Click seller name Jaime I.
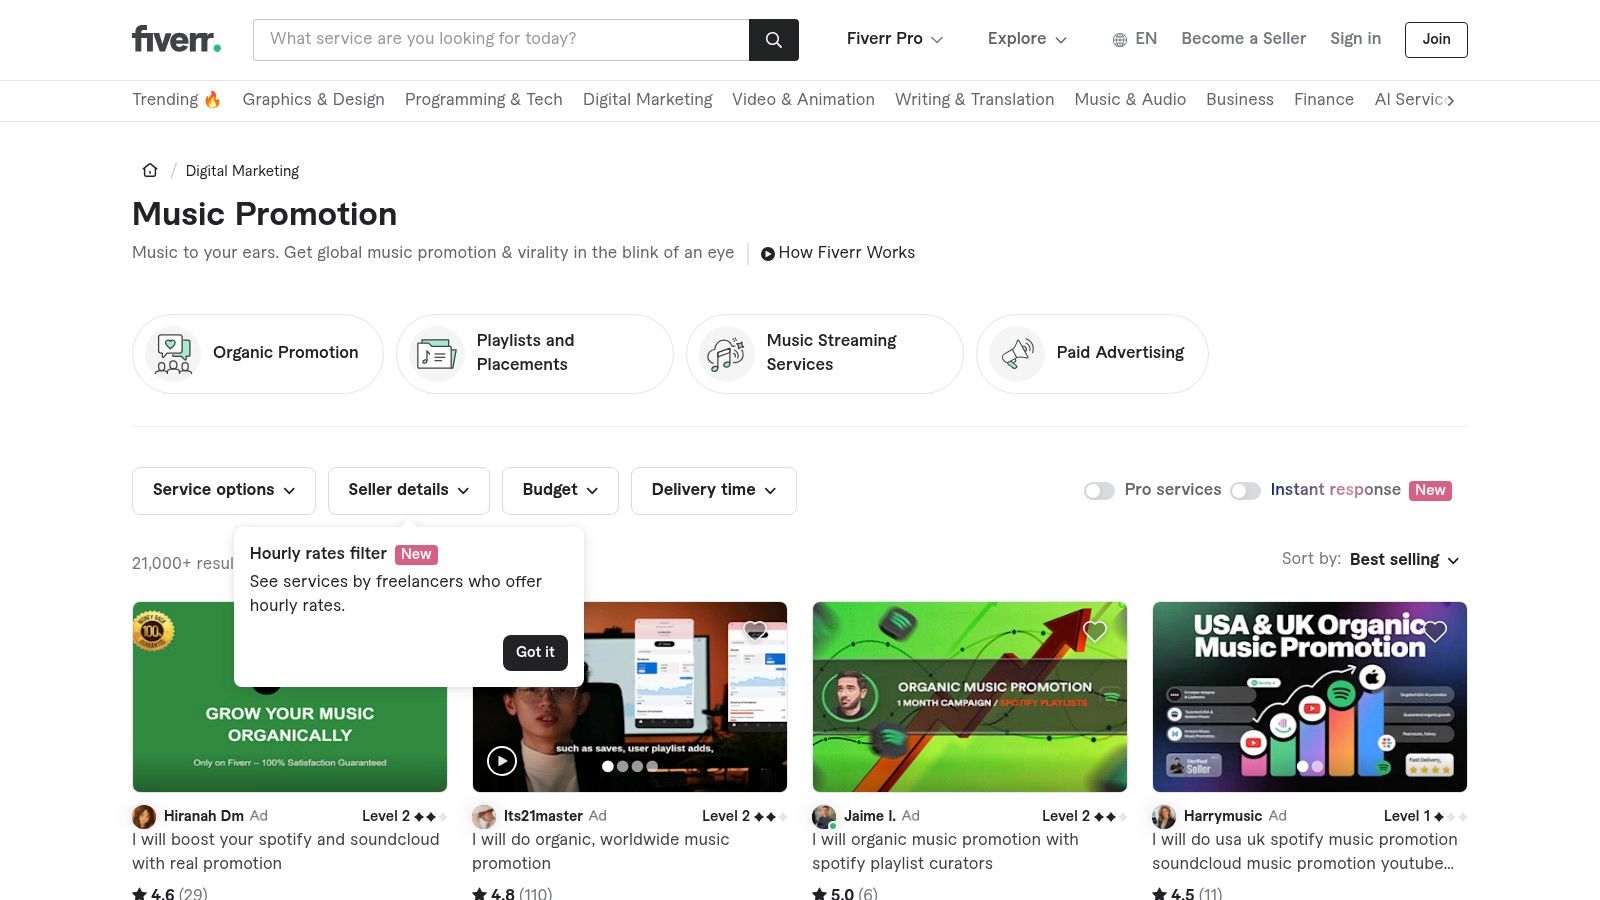 pos(870,816)
